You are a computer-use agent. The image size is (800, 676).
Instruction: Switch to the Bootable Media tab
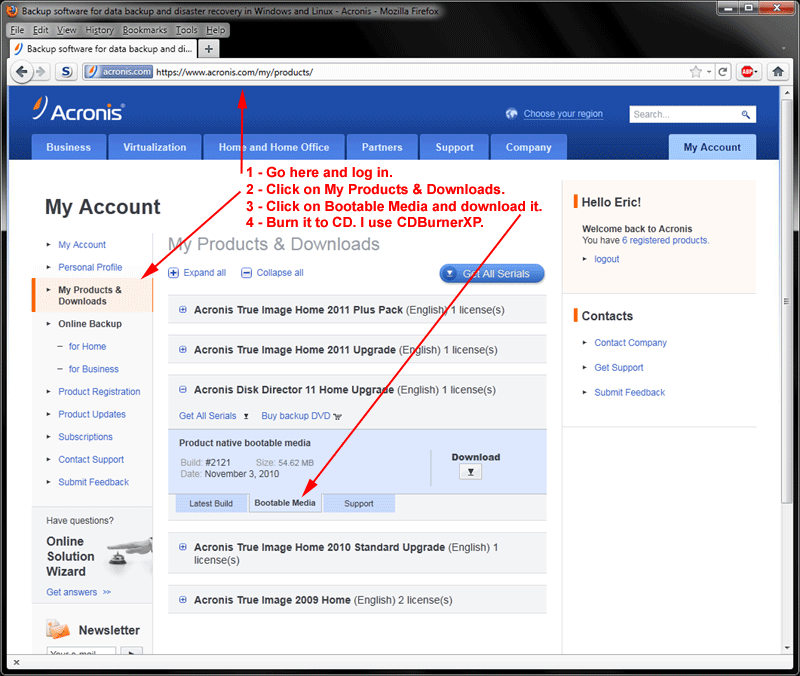point(285,503)
